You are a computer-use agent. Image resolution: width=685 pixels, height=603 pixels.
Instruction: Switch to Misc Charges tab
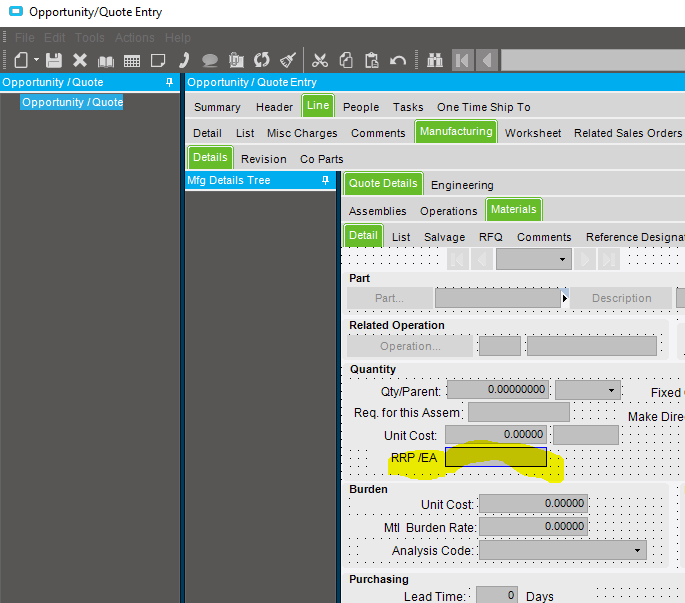point(302,133)
